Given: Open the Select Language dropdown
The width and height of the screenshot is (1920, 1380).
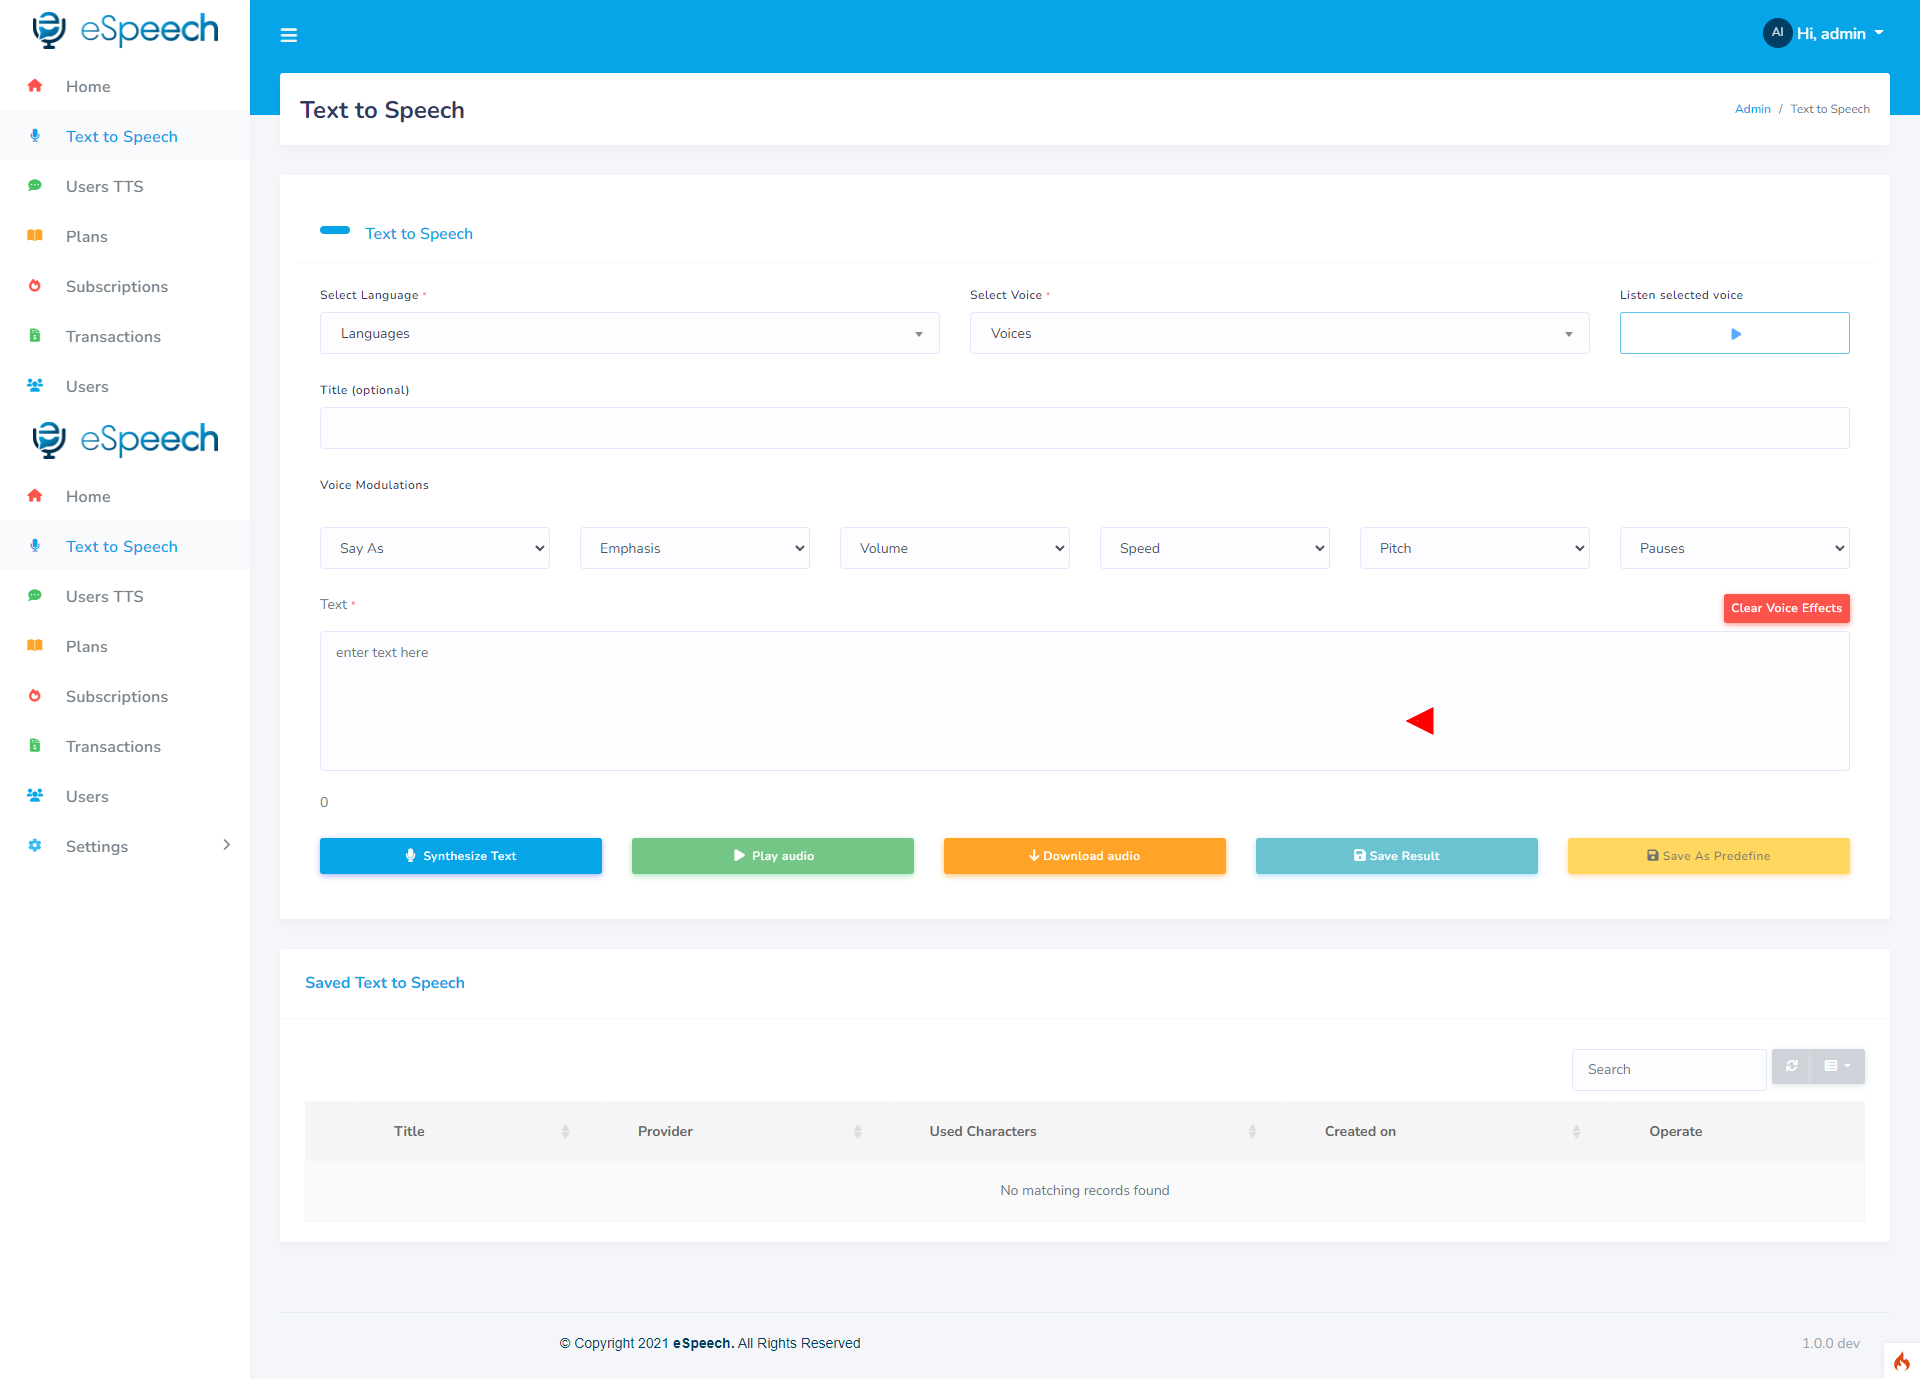Looking at the screenshot, I should 629,334.
